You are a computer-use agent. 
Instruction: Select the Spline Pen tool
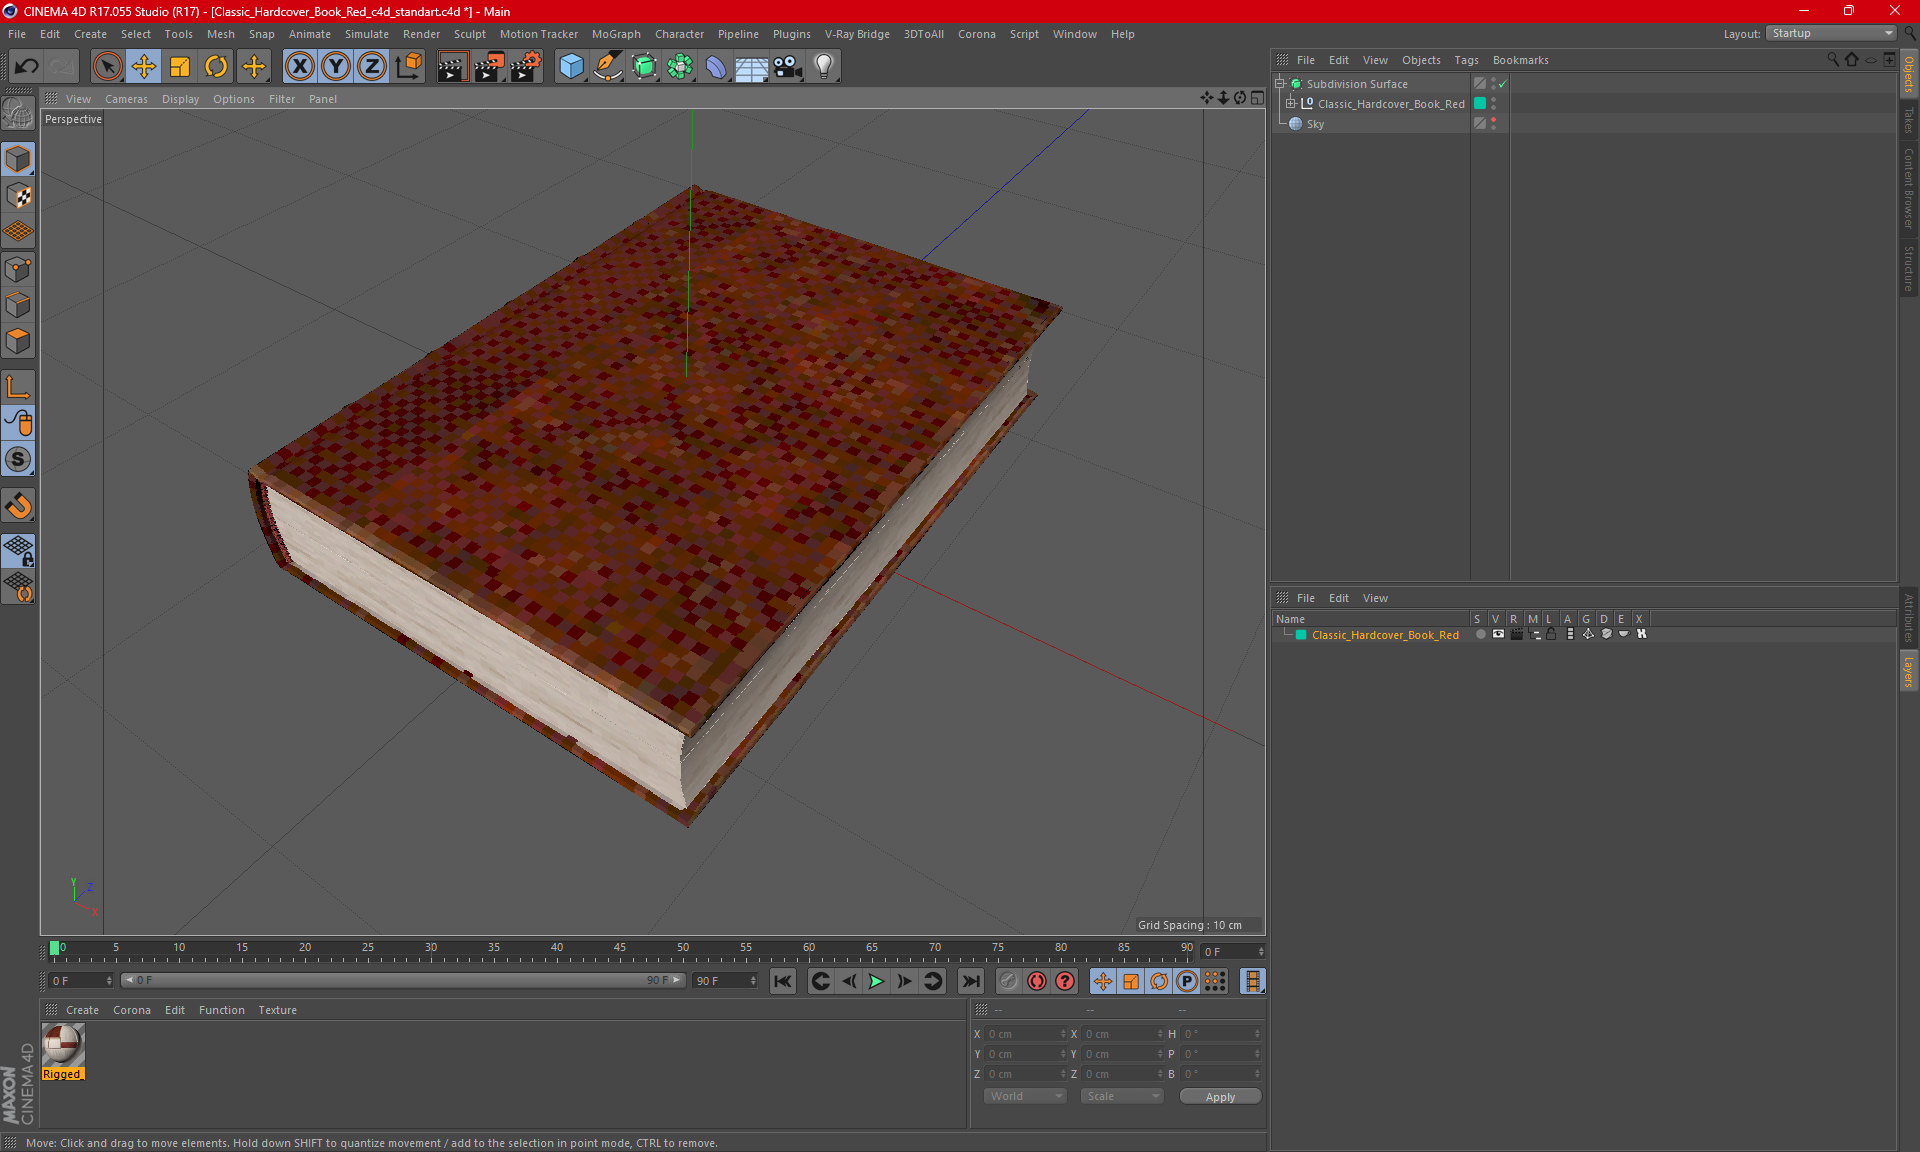[x=608, y=66]
